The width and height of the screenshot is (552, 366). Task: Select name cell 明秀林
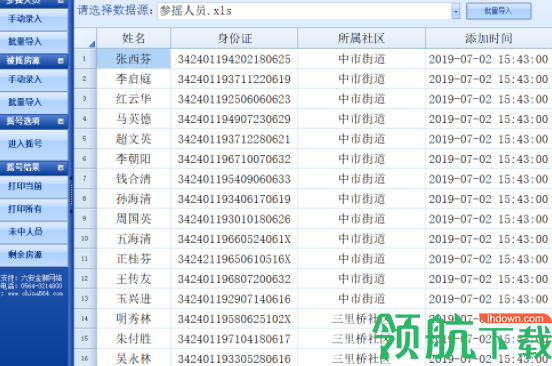tap(134, 318)
